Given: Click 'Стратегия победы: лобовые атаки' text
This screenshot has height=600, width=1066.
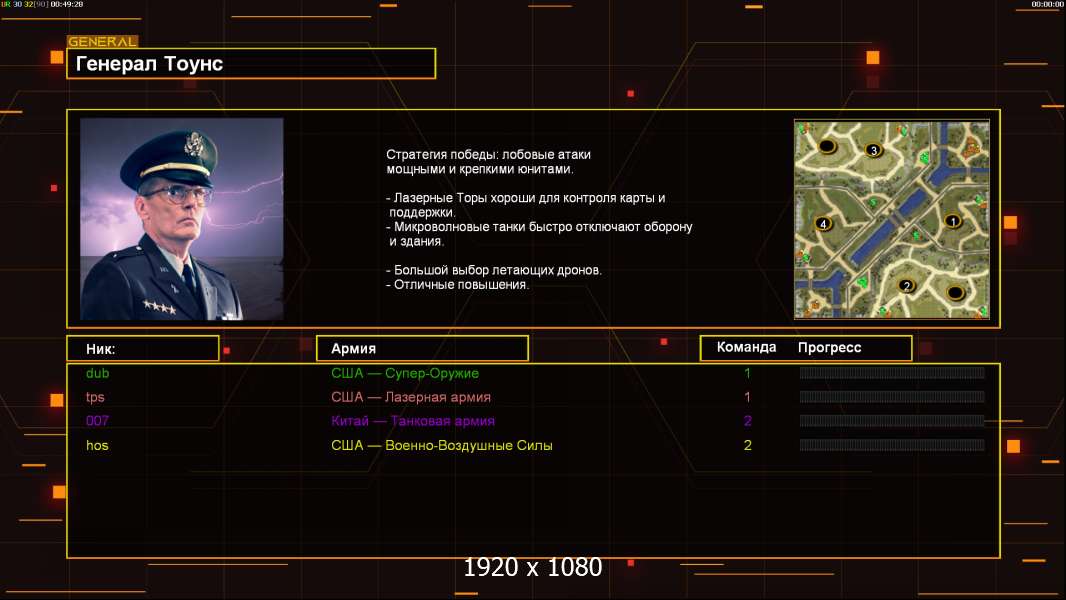Looking at the screenshot, I should point(488,154).
